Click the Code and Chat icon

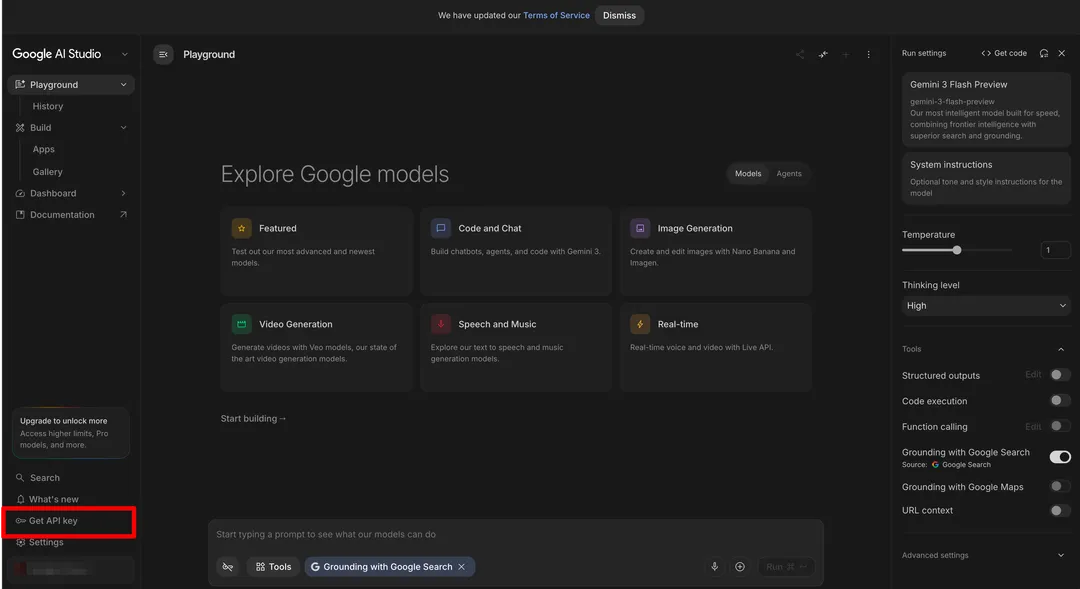coord(441,228)
